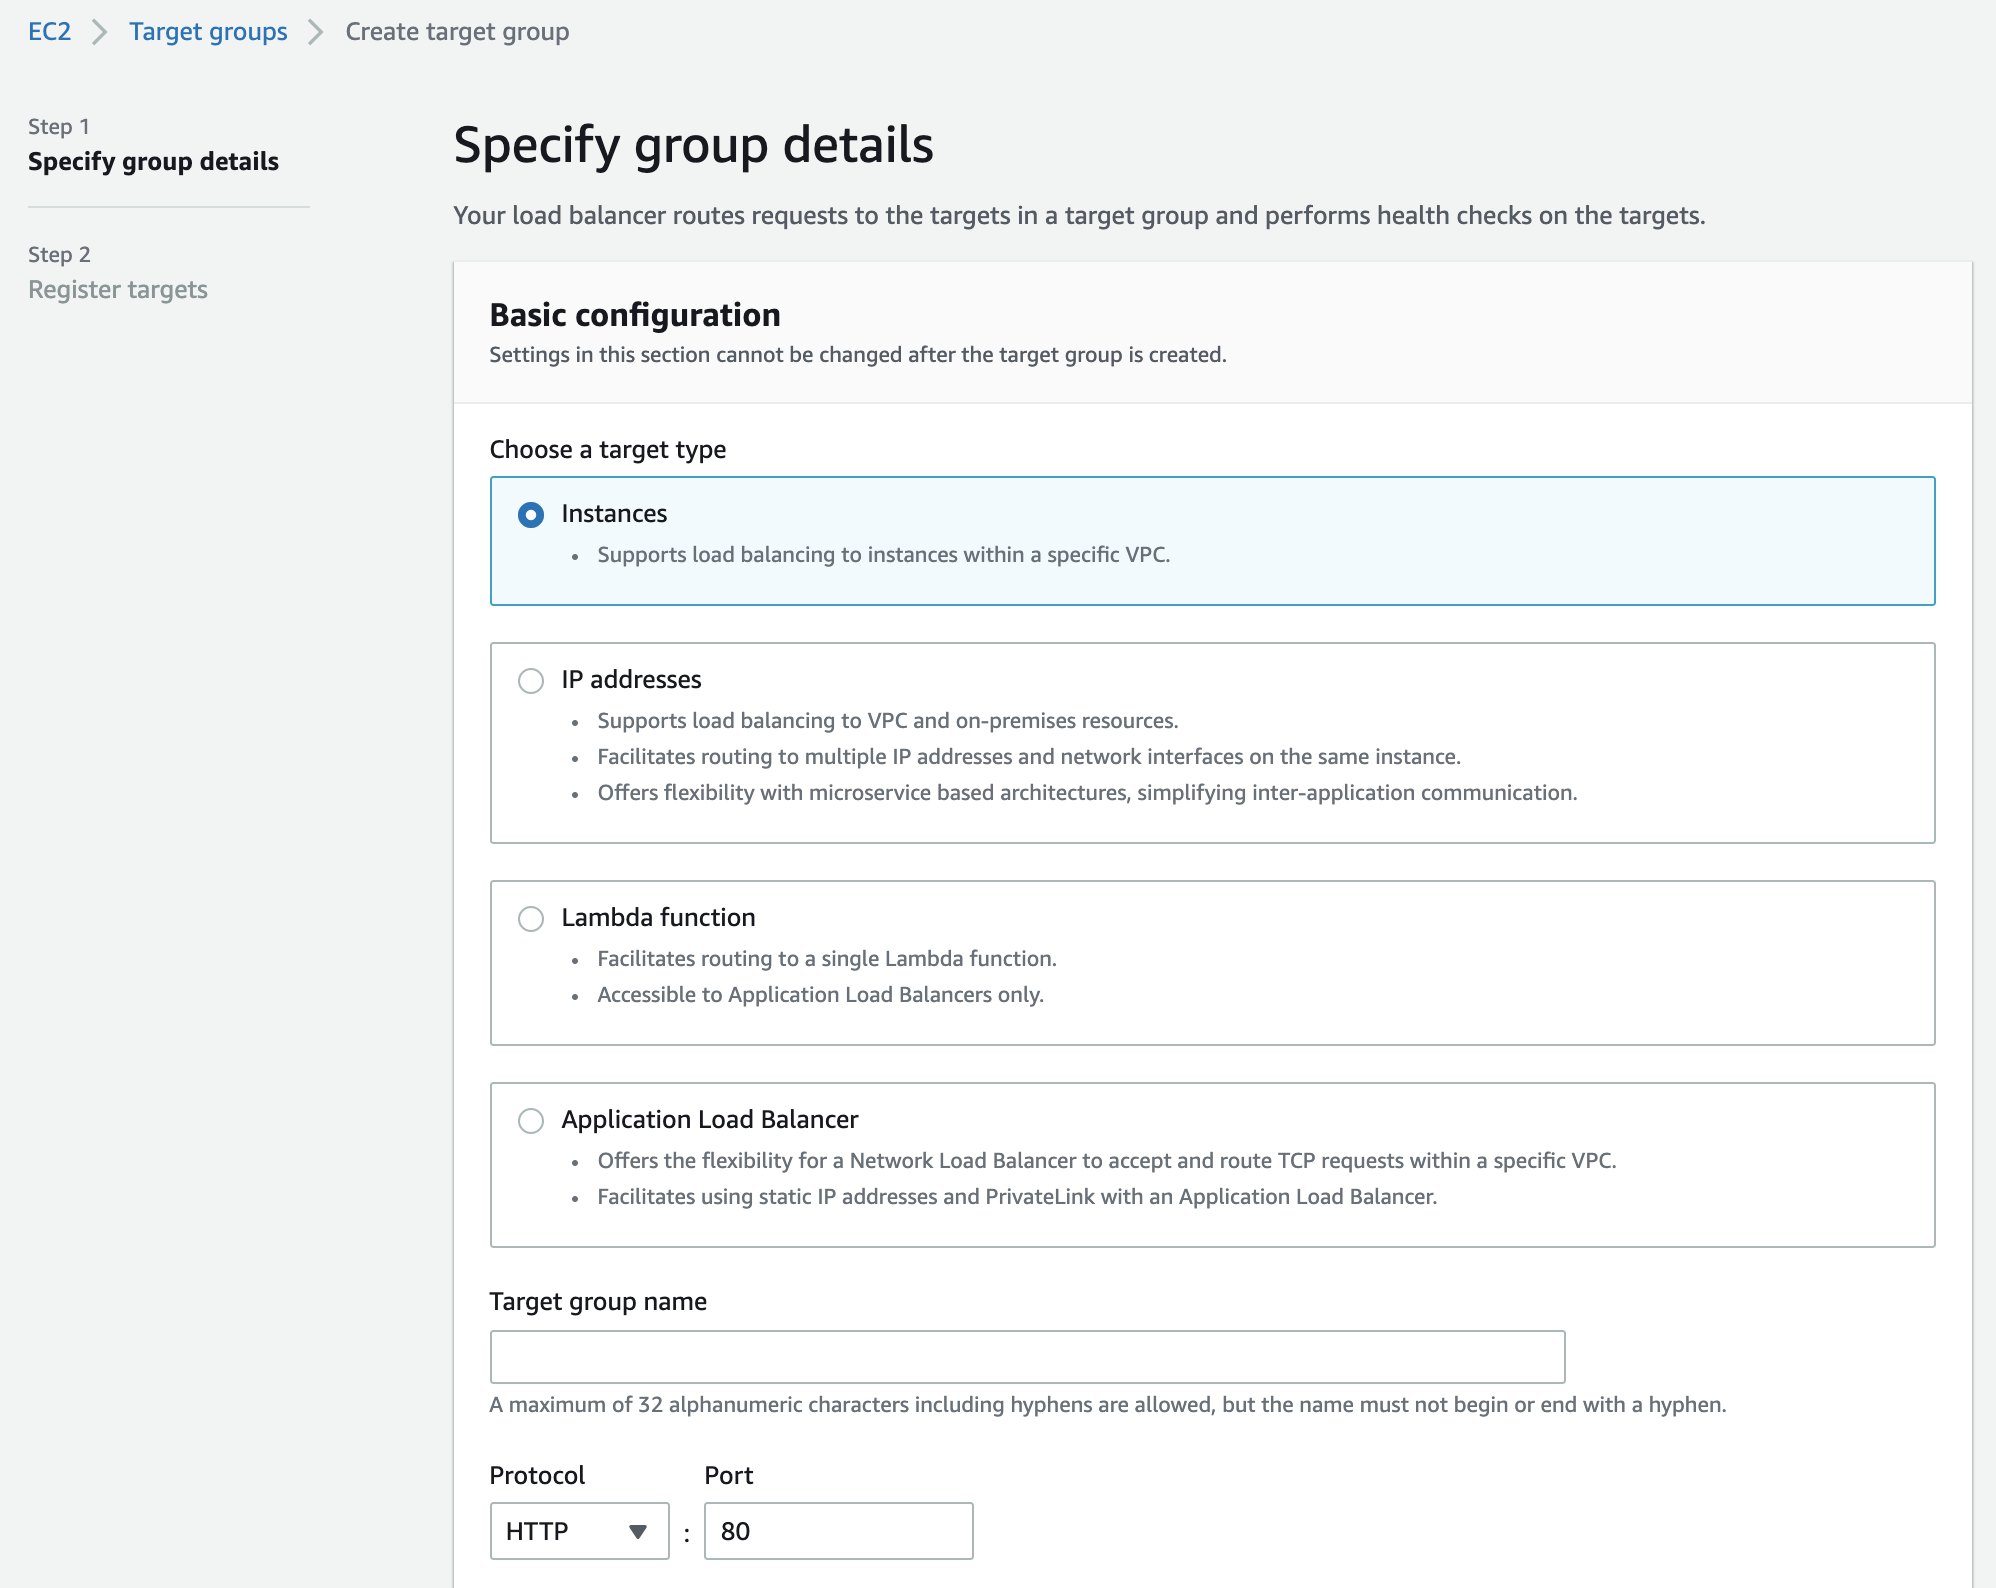Click Create target group breadcrumb text
1996x1588 pixels.
coord(457,32)
